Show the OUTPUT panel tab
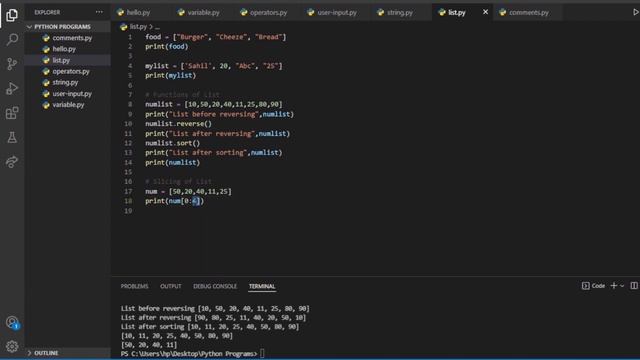640x360 pixels. [171, 286]
